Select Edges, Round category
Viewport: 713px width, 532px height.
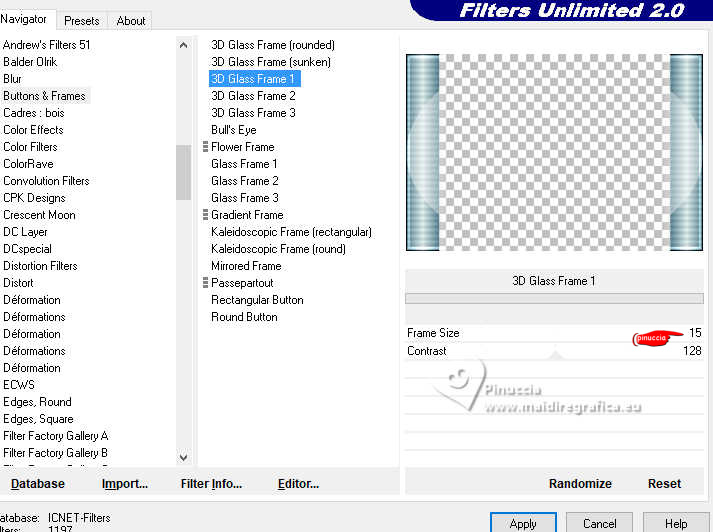point(37,402)
